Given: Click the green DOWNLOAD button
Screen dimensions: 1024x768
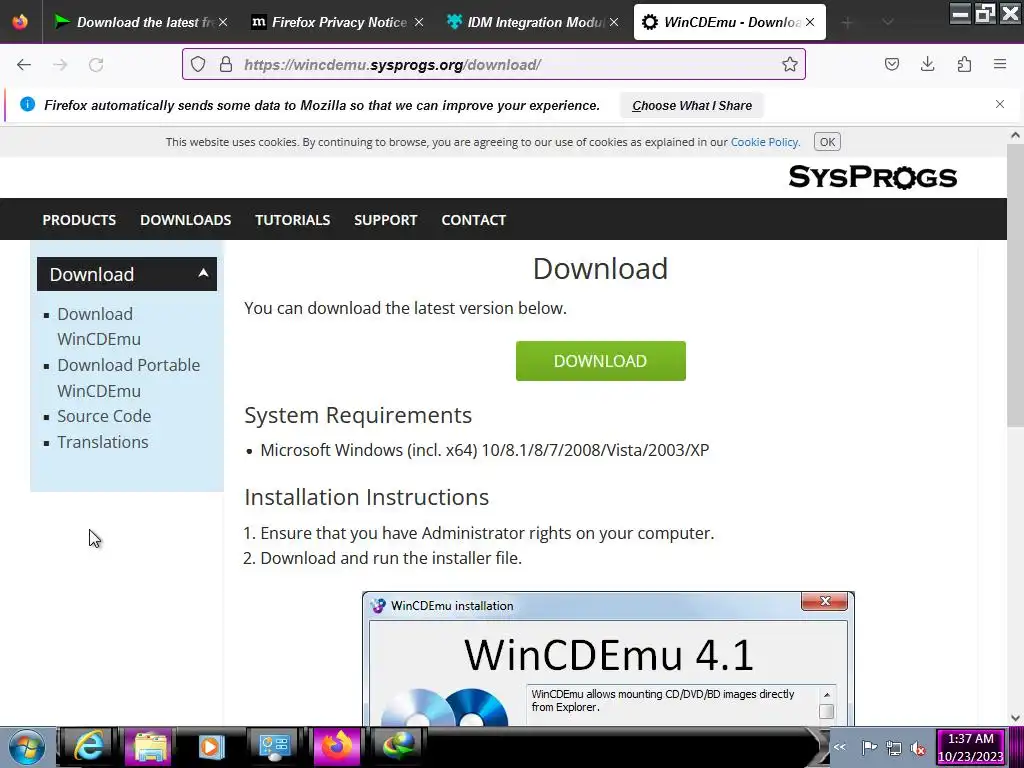Looking at the screenshot, I should coord(600,360).
